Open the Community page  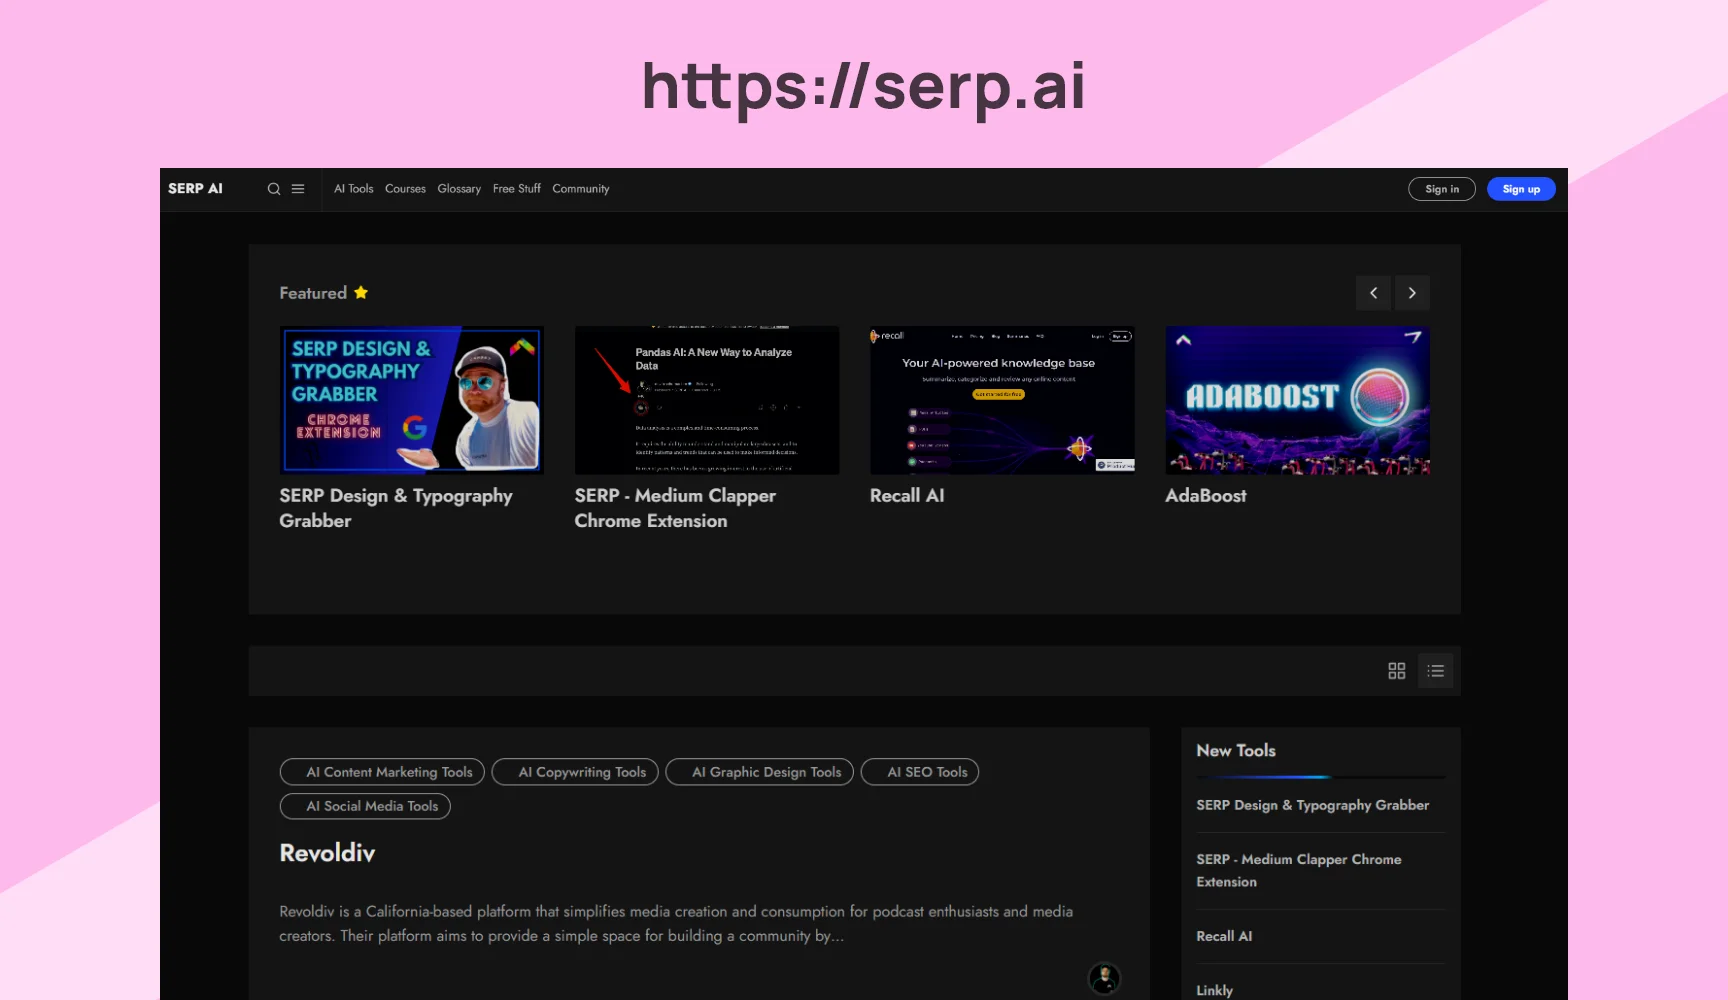(x=580, y=189)
